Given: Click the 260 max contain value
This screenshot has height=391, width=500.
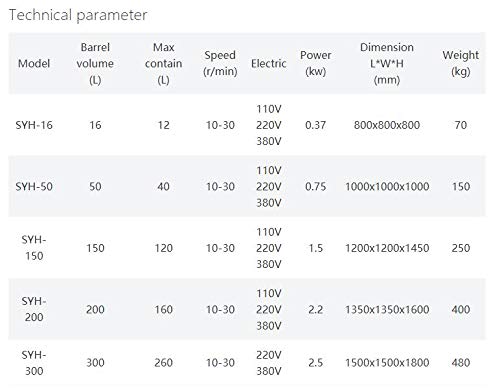Looking at the screenshot, I should pyautogui.click(x=163, y=363).
